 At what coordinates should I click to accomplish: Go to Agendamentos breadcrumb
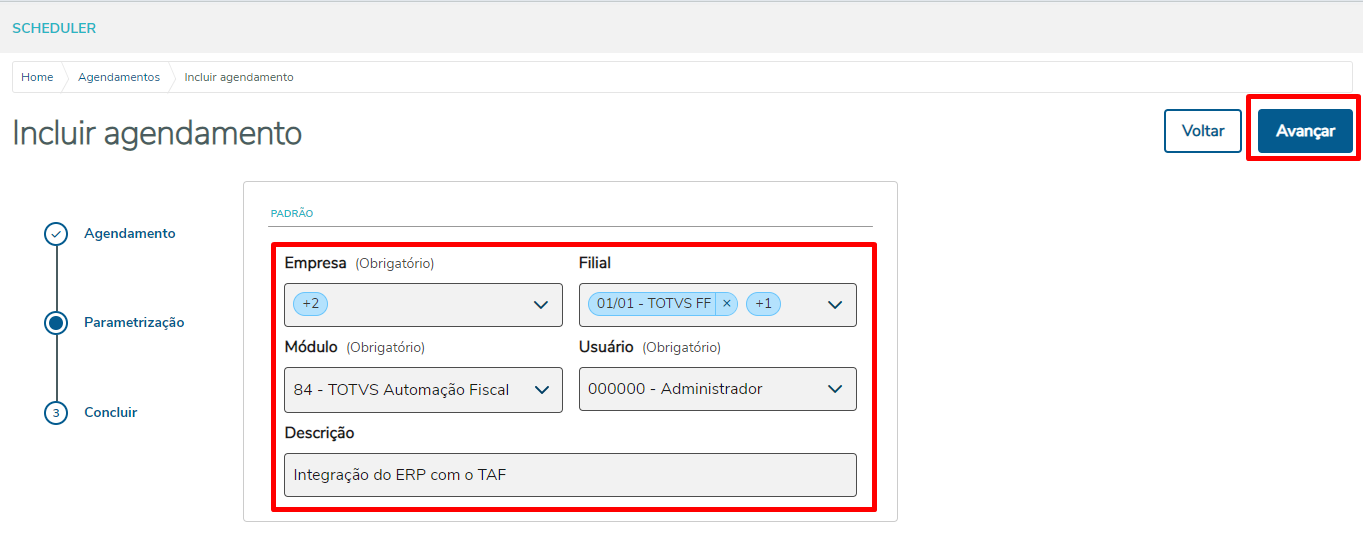119,77
